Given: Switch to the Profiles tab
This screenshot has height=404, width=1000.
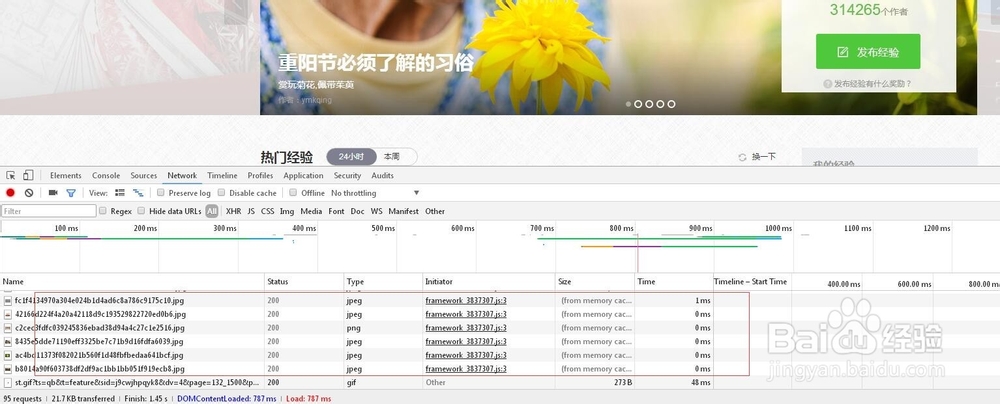Looking at the screenshot, I should pos(260,176).
